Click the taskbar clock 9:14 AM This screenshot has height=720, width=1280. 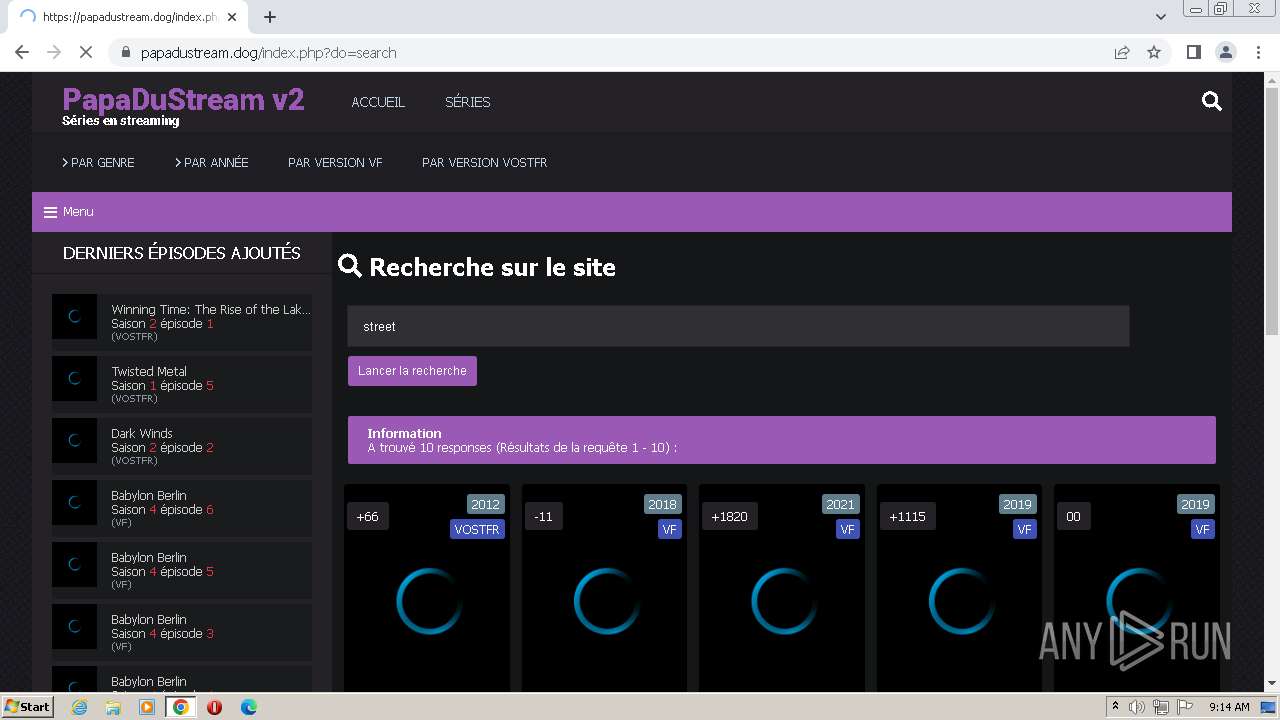click(x=1229, y=707)
